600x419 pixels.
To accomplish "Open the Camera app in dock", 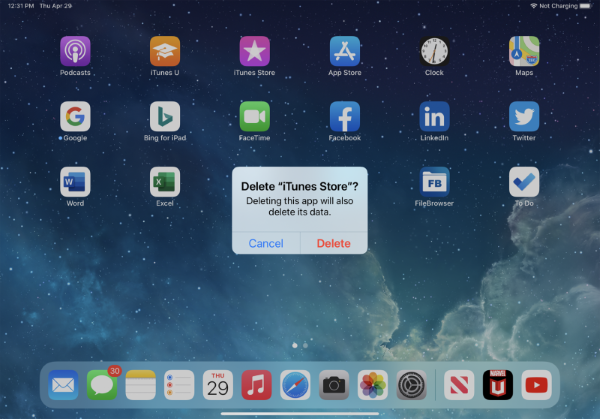I will [334, 385].
